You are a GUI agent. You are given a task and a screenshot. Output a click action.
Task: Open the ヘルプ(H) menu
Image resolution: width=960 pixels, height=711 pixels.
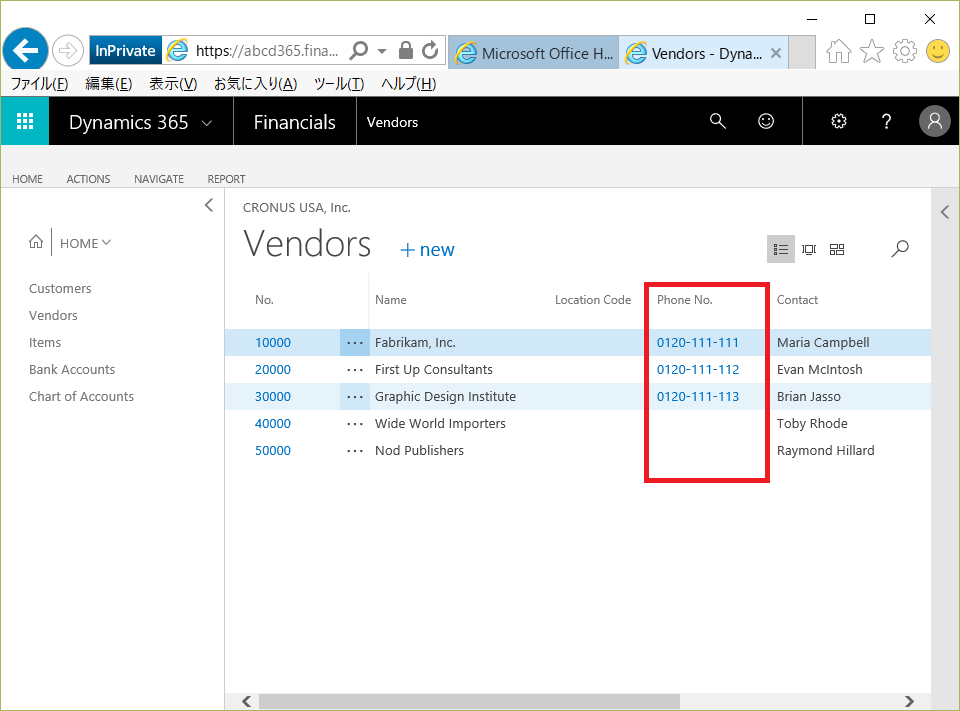pyautogui.click(x=408, y=84)
